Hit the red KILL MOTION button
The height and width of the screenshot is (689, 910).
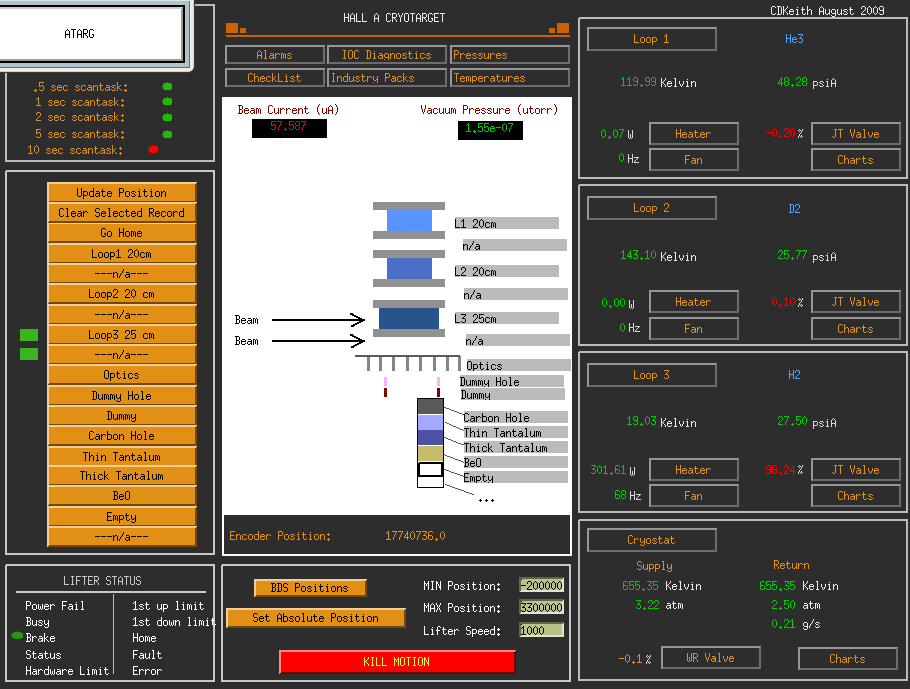(397, 662)
